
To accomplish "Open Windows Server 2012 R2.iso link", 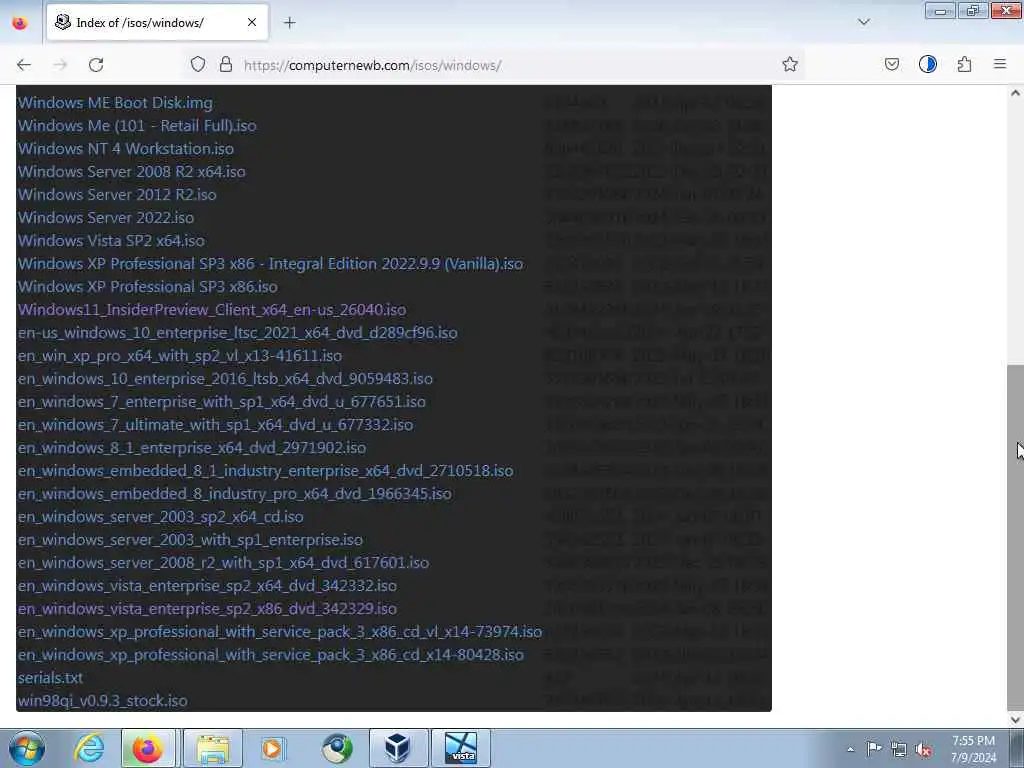I will (x=117, y=195).
